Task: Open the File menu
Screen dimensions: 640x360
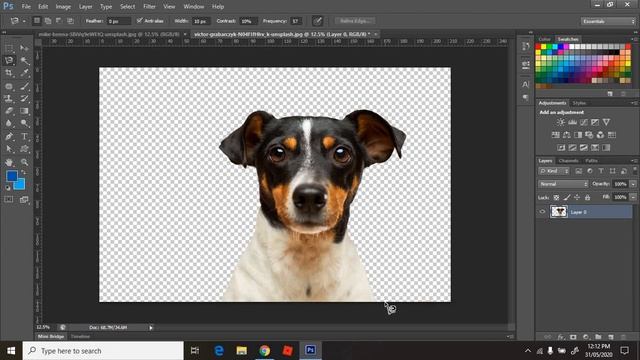Action: 26,7
